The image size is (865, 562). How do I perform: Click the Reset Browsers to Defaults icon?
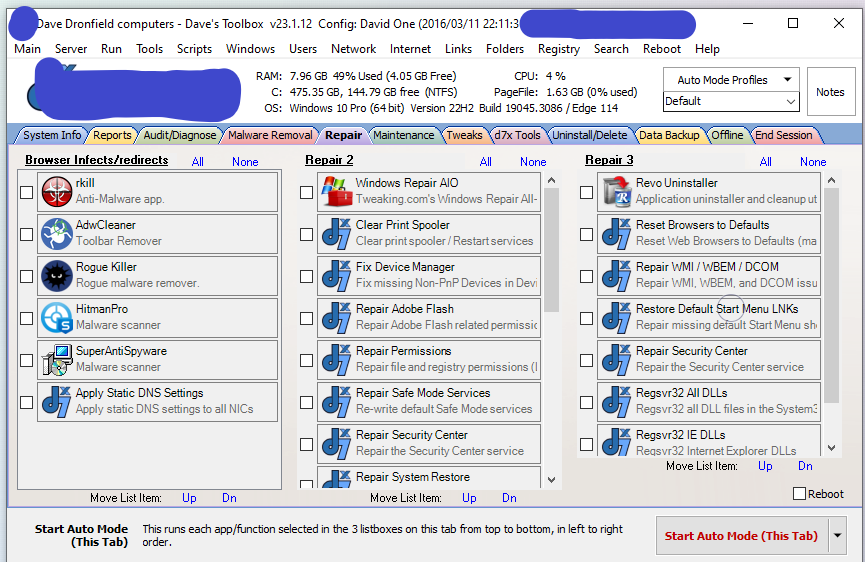point(617,233)
